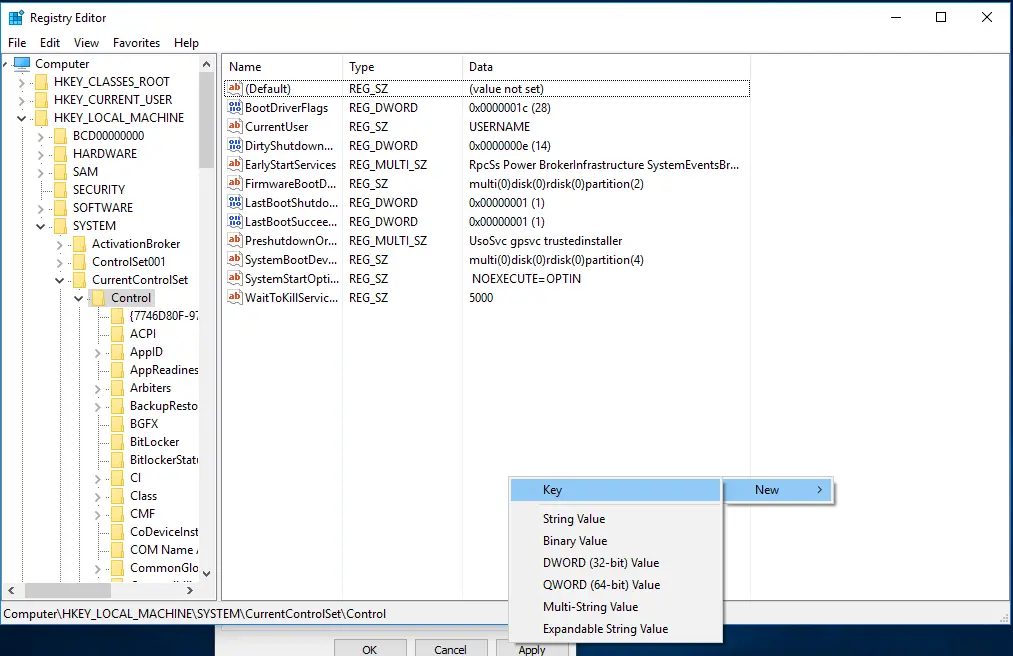Select the ActivationBroker key in tree
This screenshot has width=1013, height=656.
point(136,244)
